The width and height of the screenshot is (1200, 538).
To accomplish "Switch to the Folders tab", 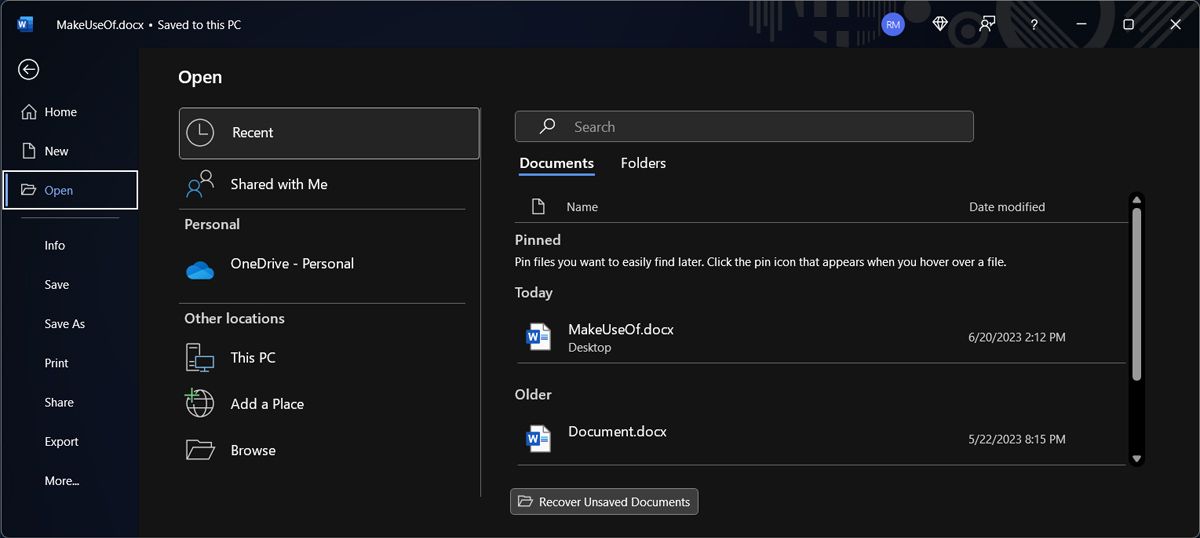I will pyautogui.click(x=643, y=163).
